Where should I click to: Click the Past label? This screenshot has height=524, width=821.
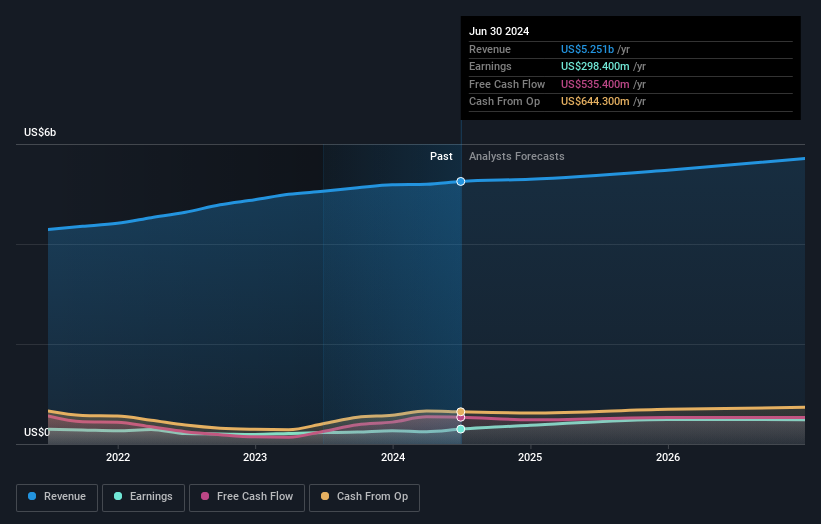441,157
